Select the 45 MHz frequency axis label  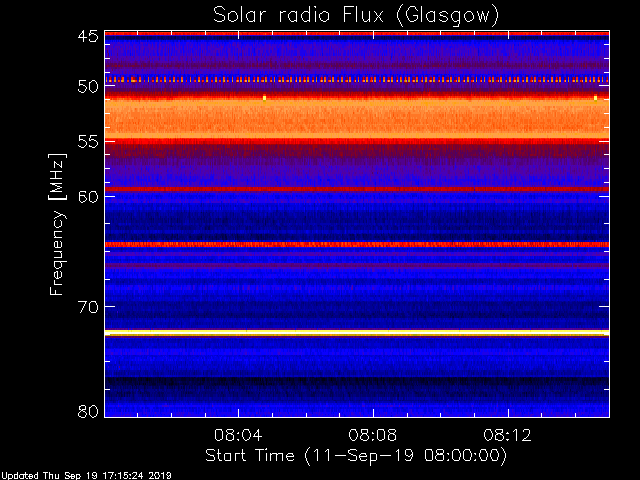[88, 36]
